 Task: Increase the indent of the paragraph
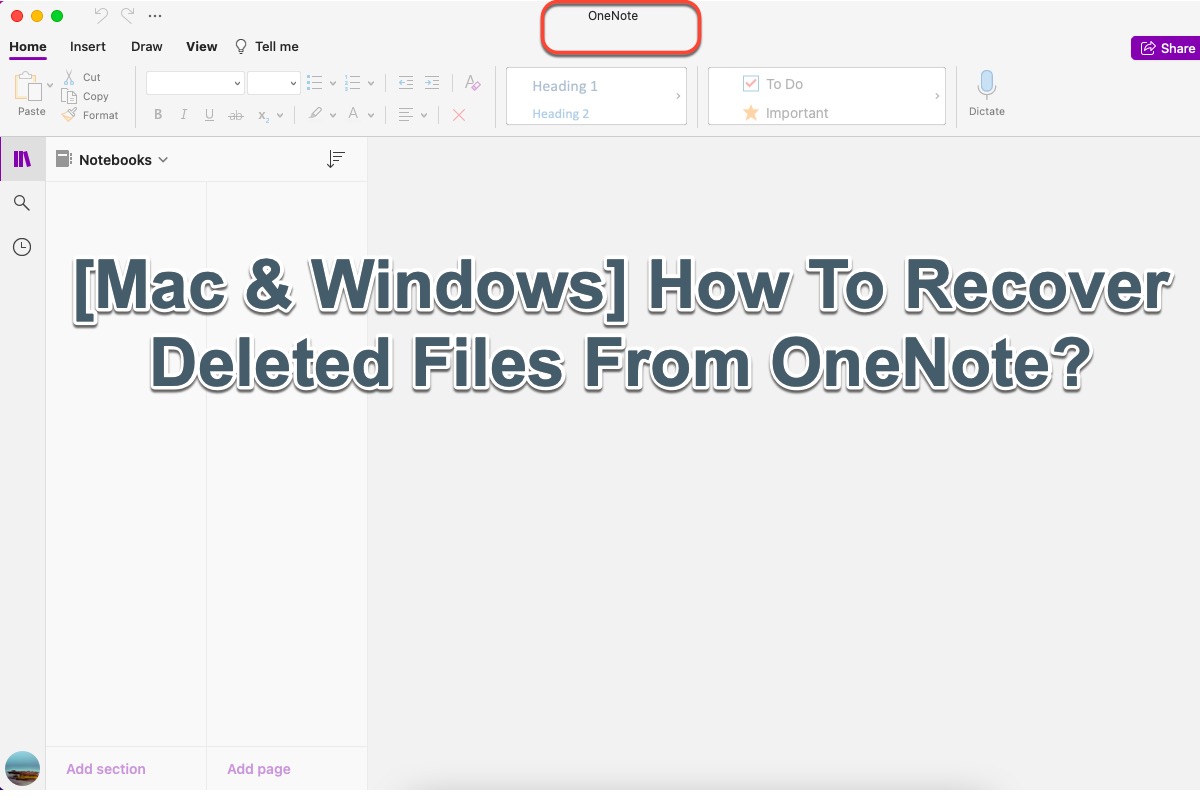432,84
